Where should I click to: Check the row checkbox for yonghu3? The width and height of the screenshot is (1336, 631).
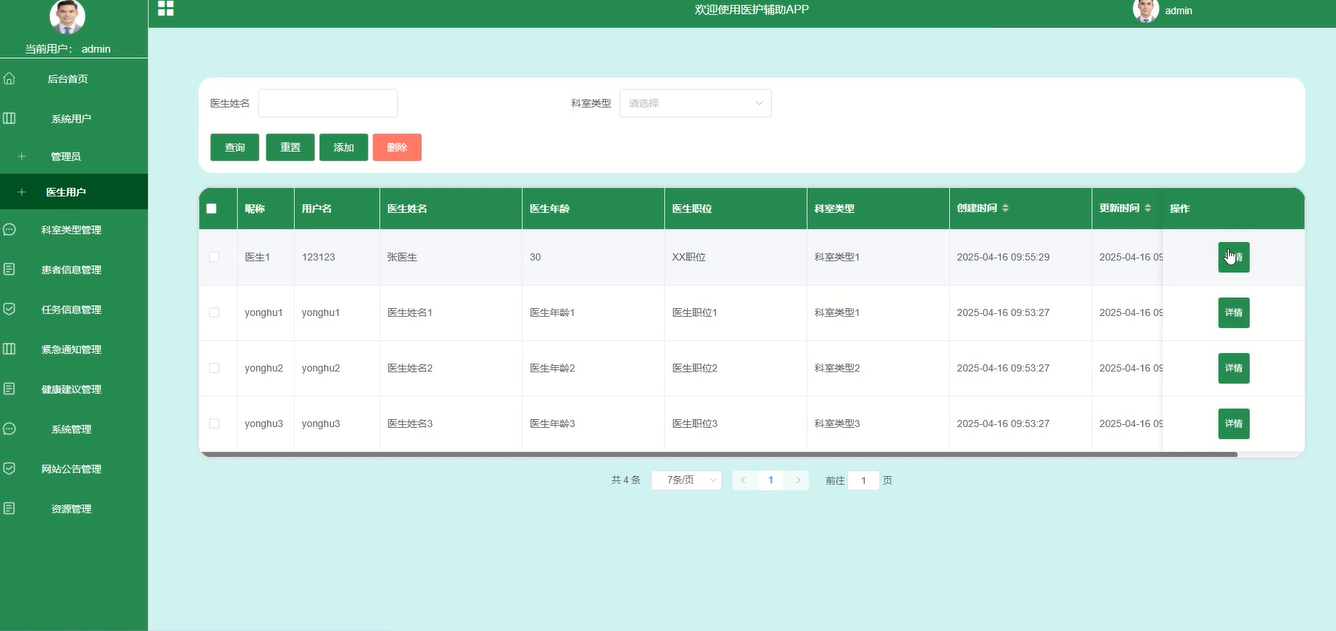[214, 423]
